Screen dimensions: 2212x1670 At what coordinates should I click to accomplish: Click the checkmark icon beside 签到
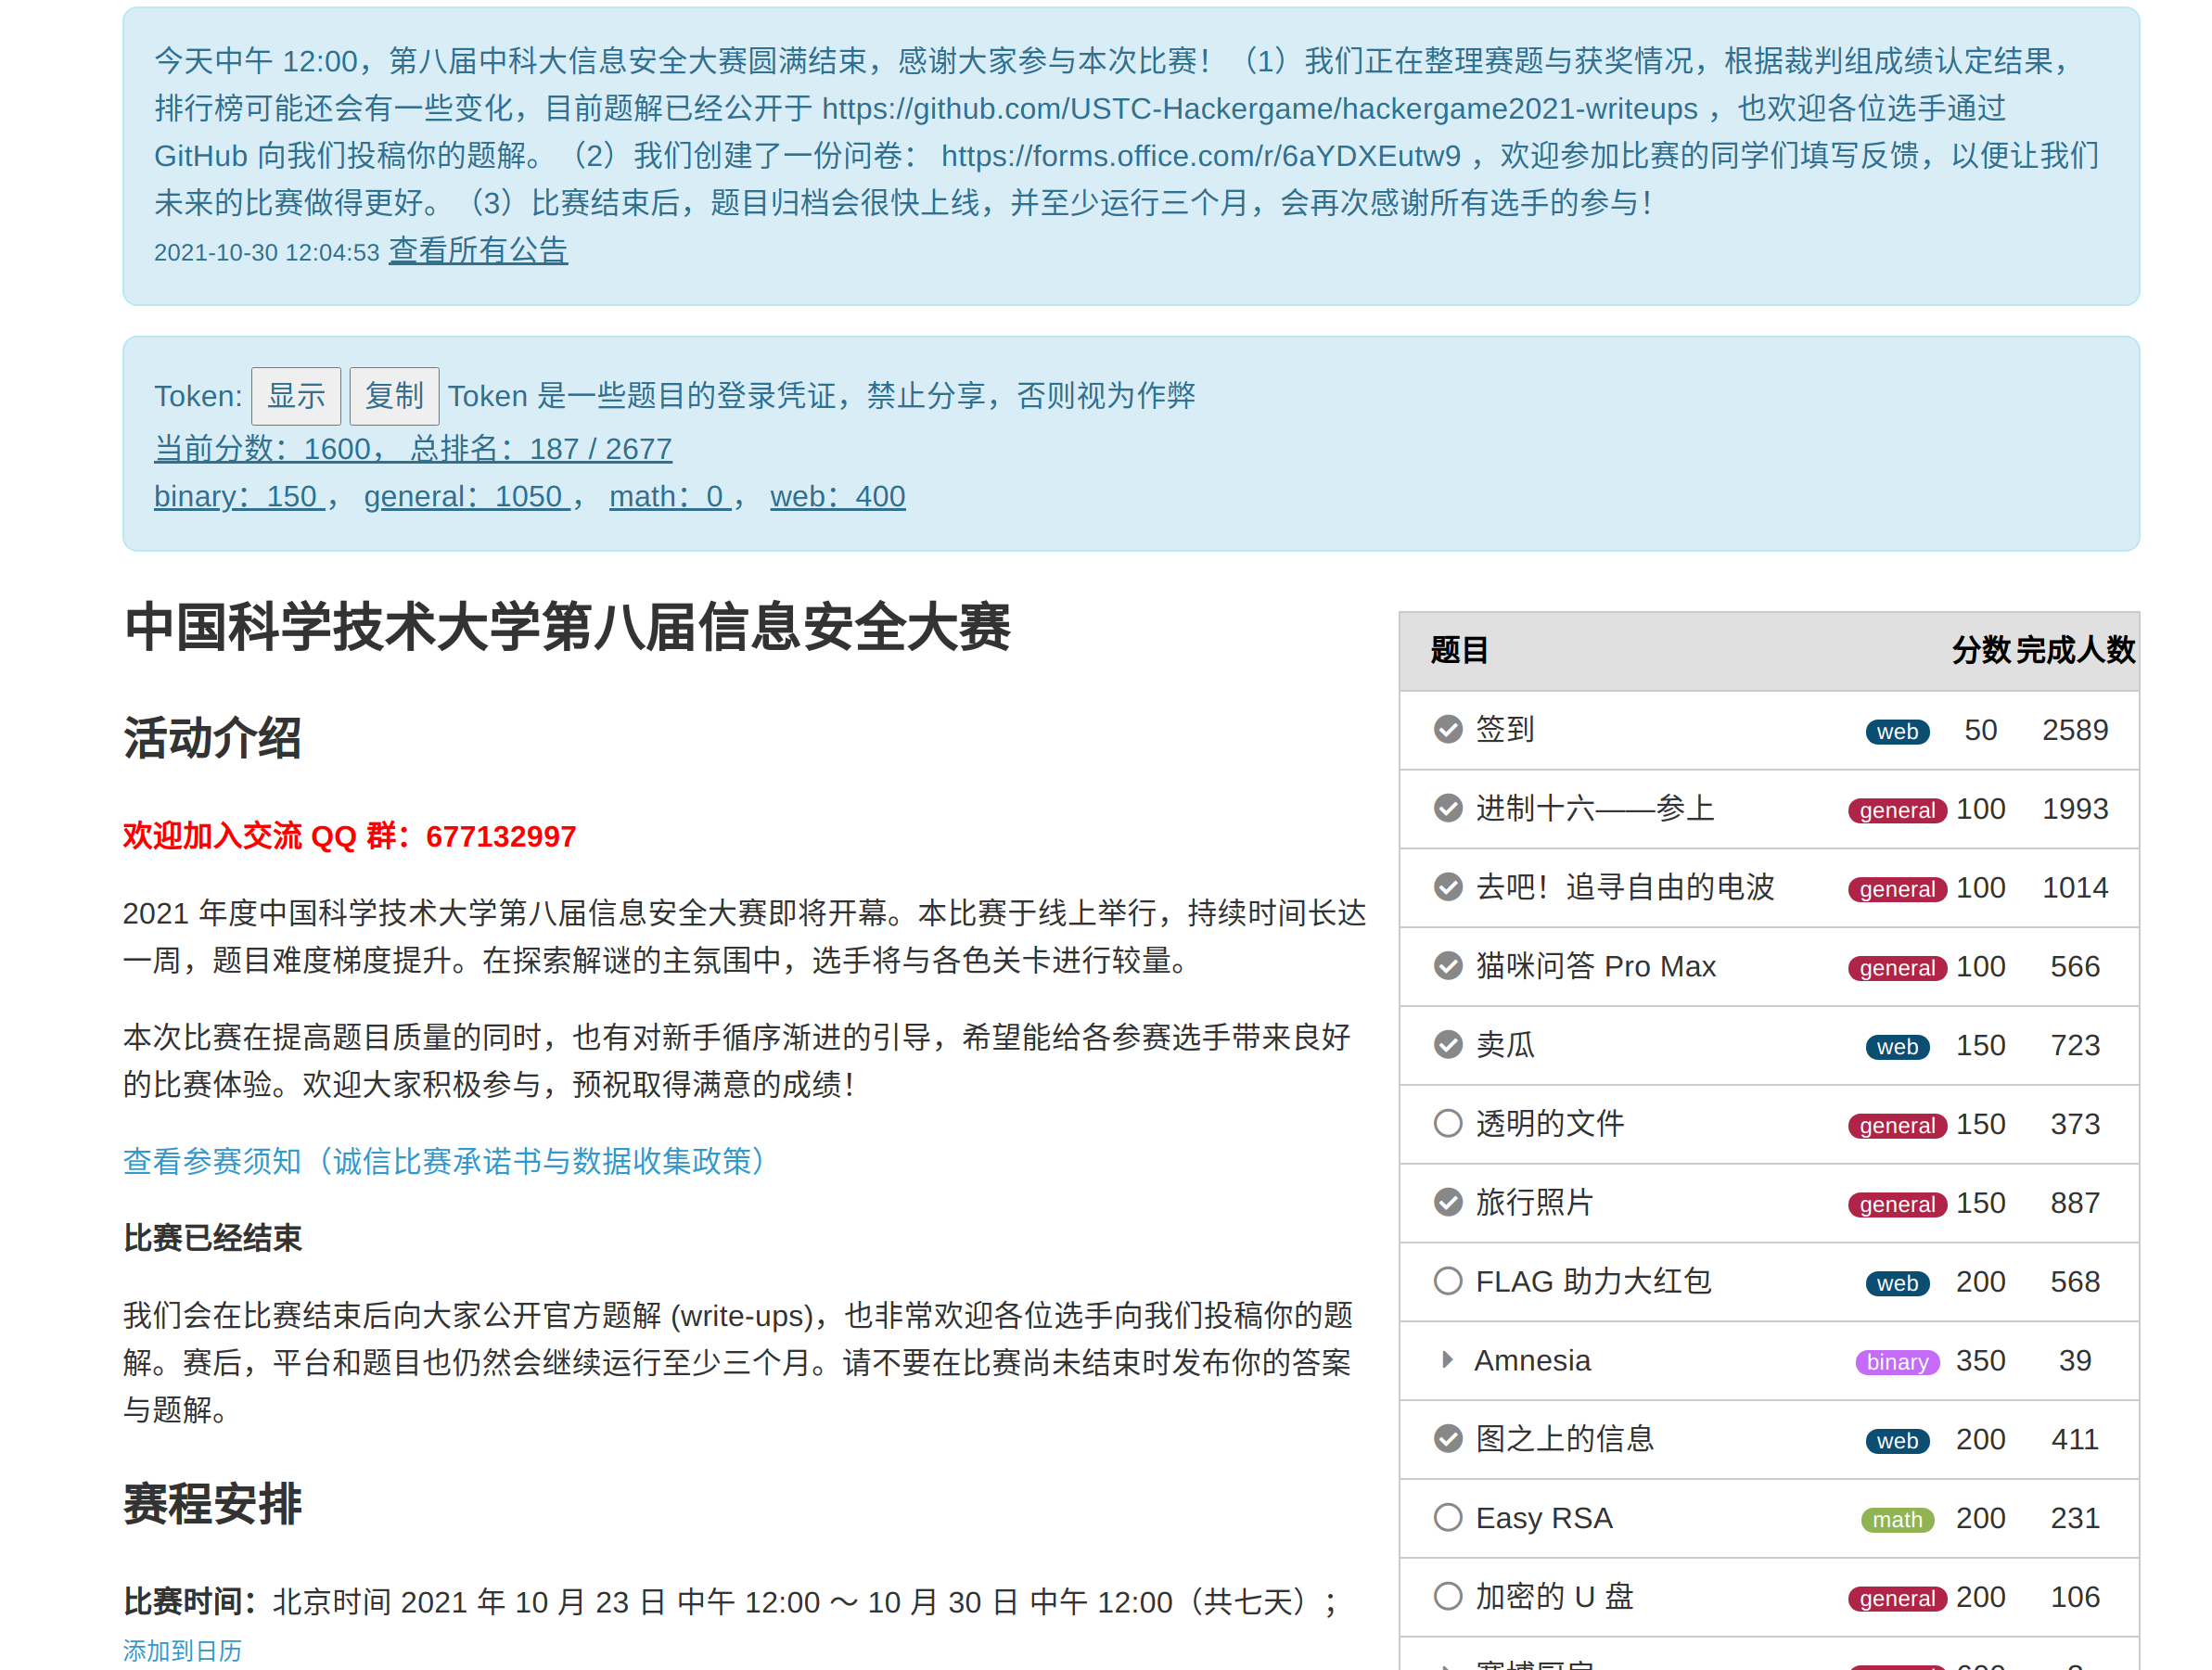click(1447, 729)
